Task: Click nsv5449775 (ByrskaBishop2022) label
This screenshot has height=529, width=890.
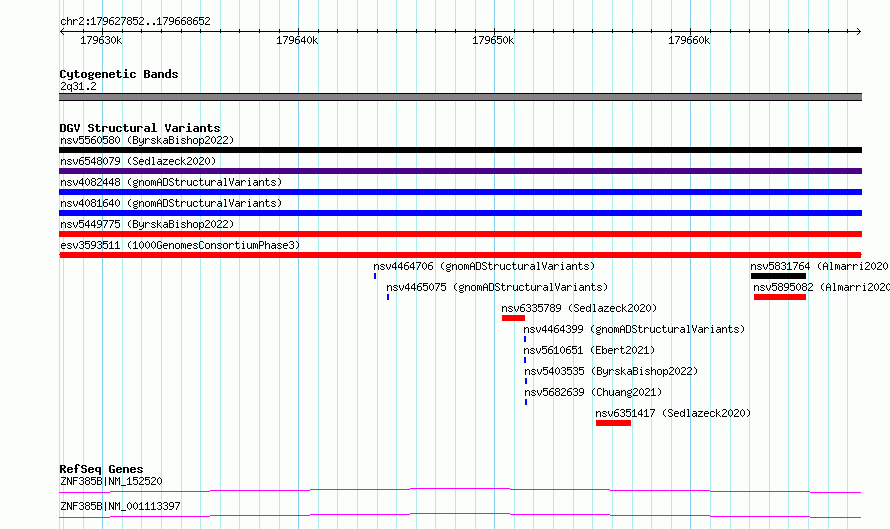Action: [x=147, y=224]
